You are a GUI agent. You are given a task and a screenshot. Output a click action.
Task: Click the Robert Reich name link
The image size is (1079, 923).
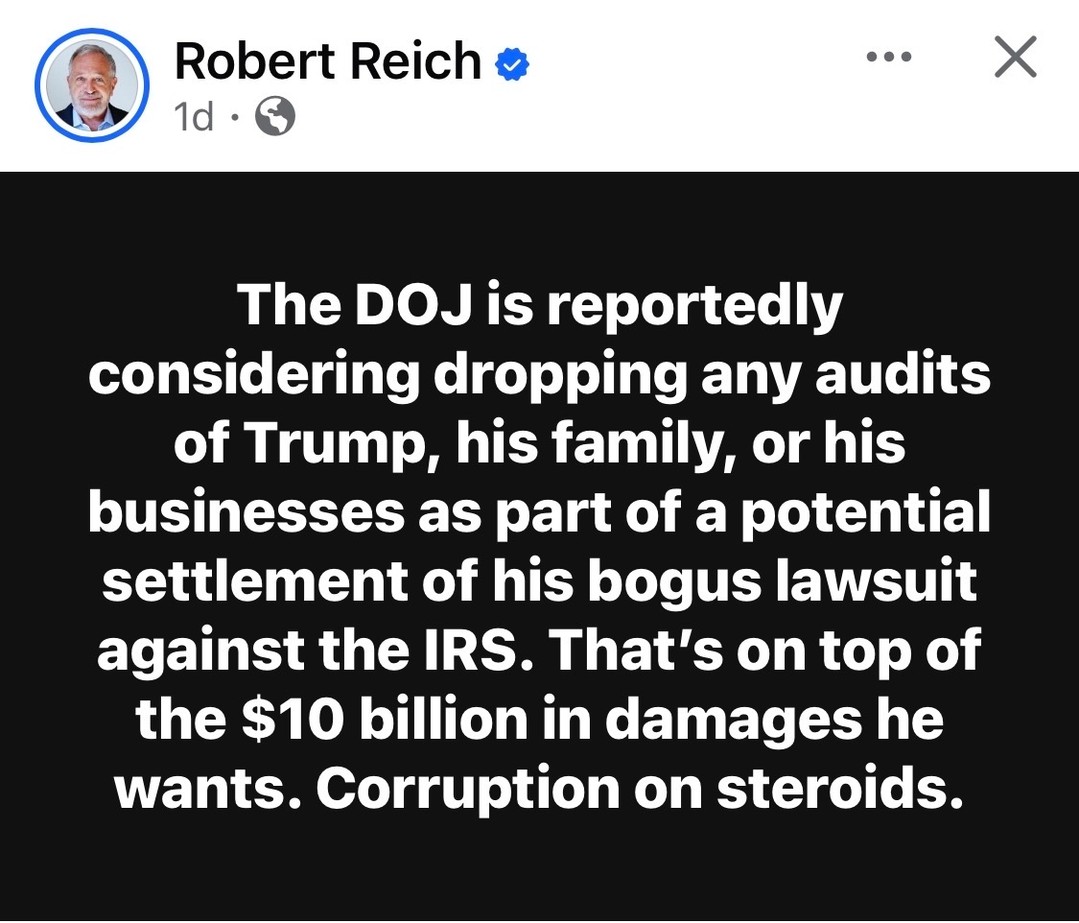(328, 61)
